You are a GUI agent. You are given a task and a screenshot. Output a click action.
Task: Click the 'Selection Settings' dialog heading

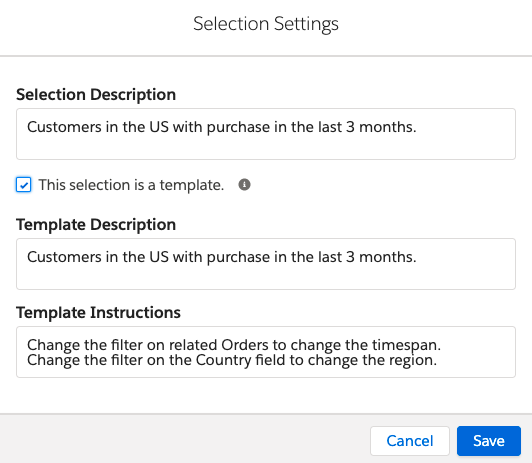pos(266,24)
